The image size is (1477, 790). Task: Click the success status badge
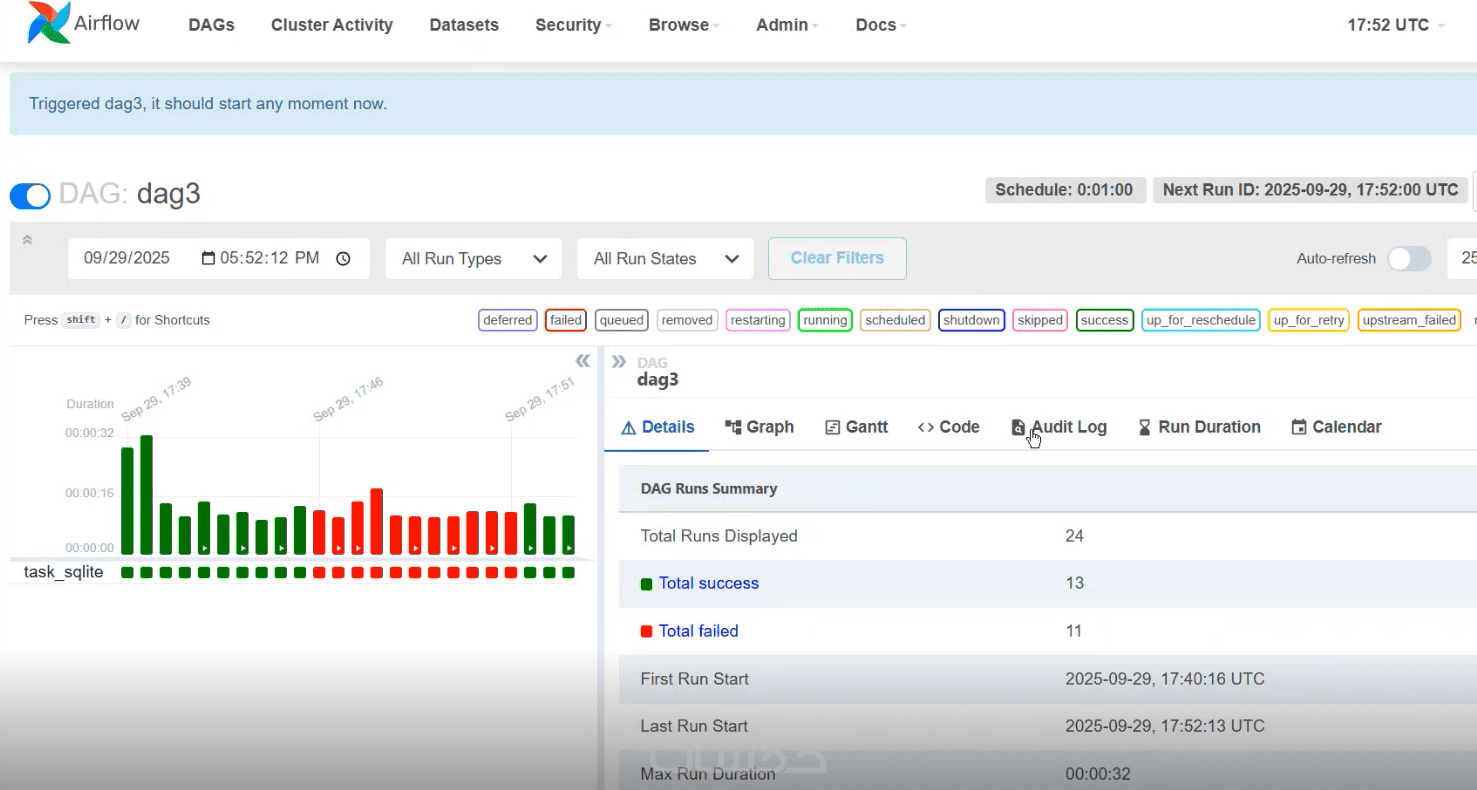point(1104,320)
